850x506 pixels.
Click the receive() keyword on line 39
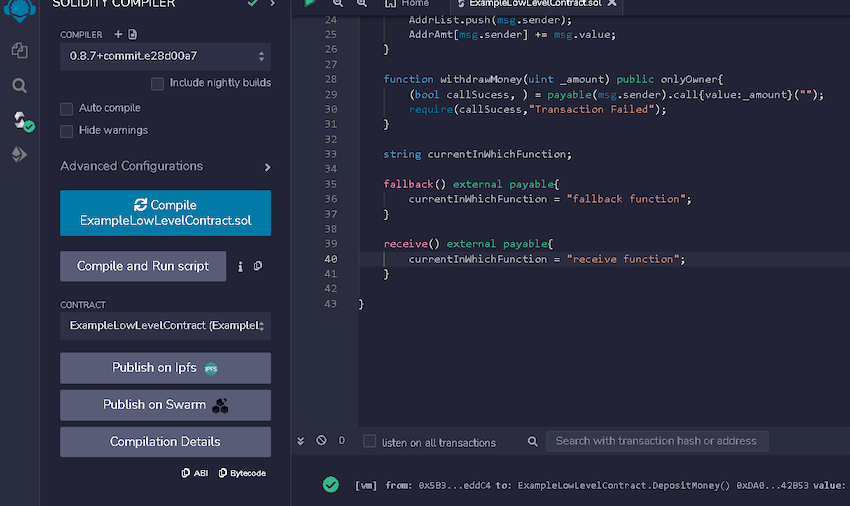click(x=411, y=244)
